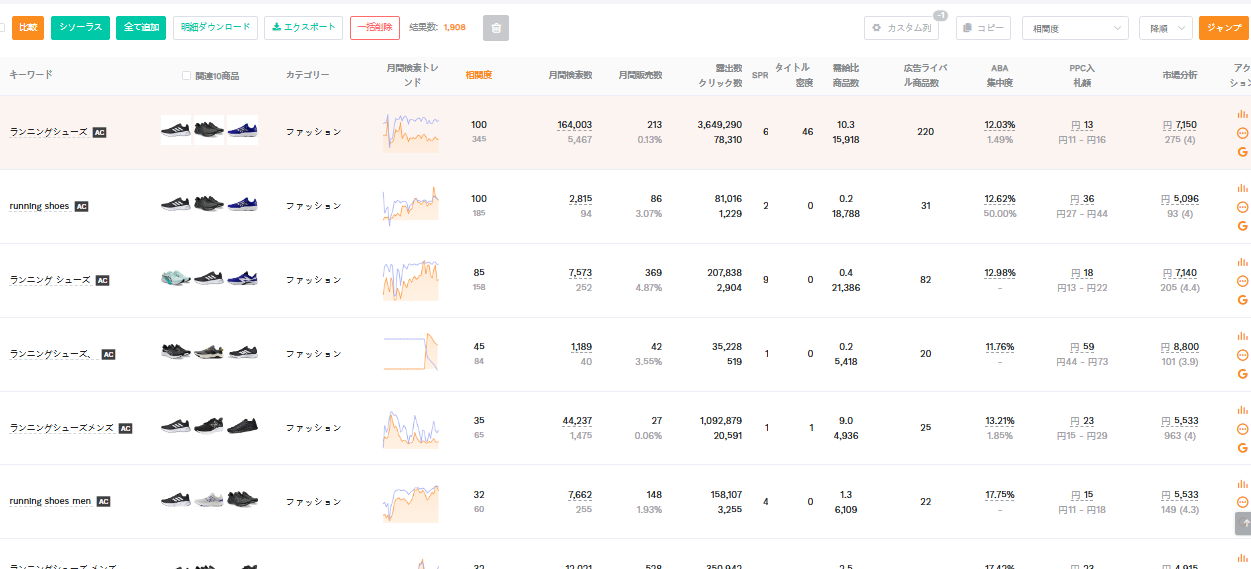
Task: Sort by the 相関度 column header
Action: [478, 75]
